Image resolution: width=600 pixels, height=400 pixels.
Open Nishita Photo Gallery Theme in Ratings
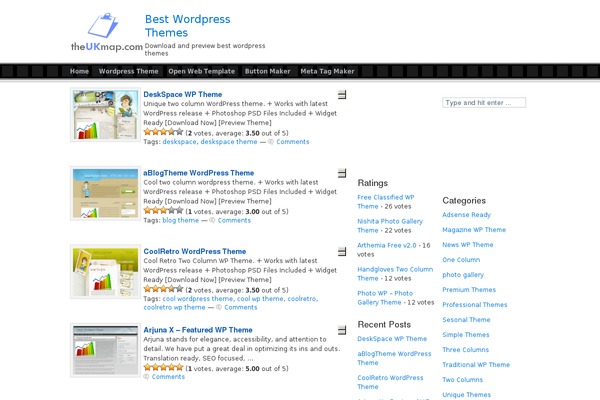click(390, 226)
